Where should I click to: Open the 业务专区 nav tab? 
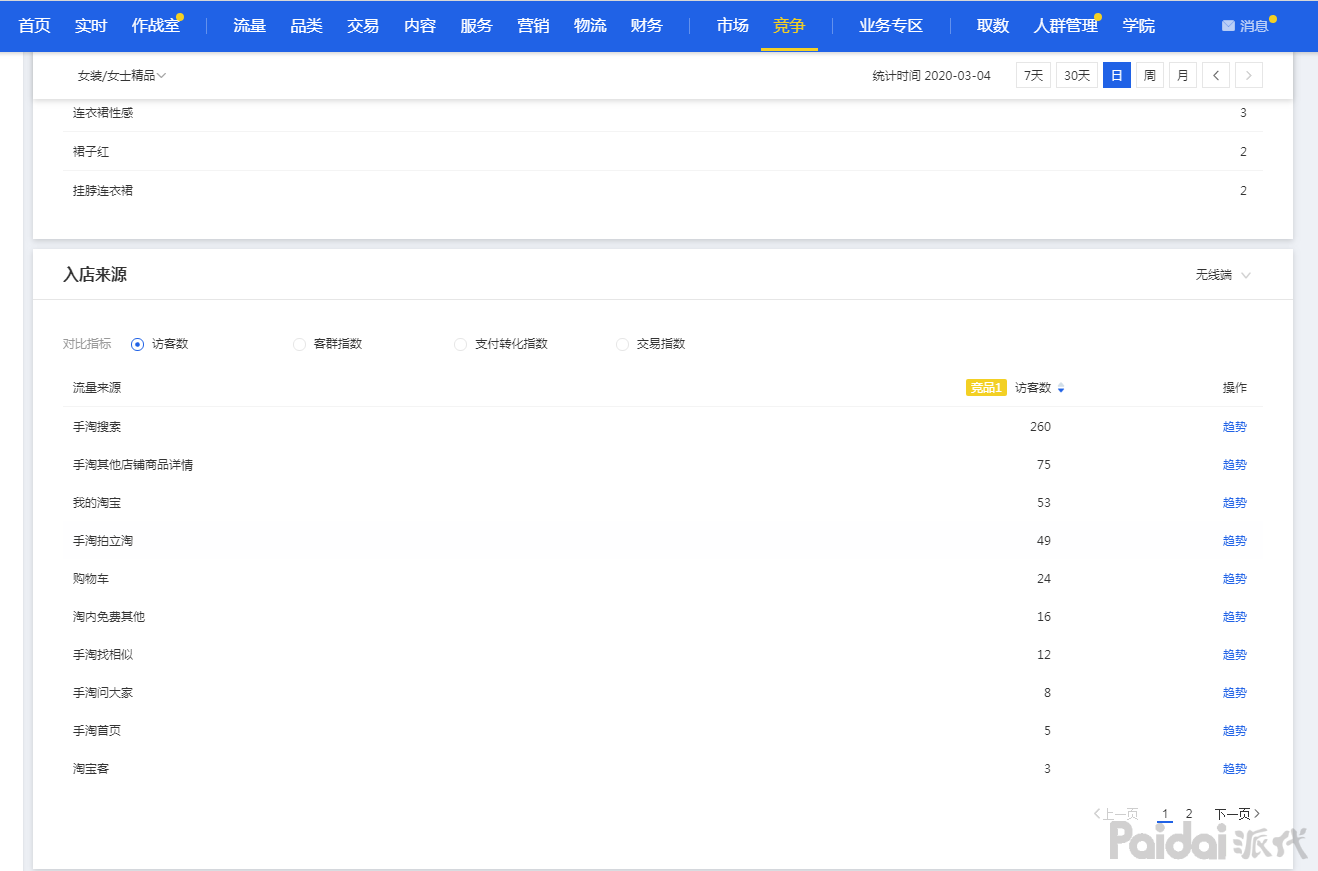[x=891, y=26]
